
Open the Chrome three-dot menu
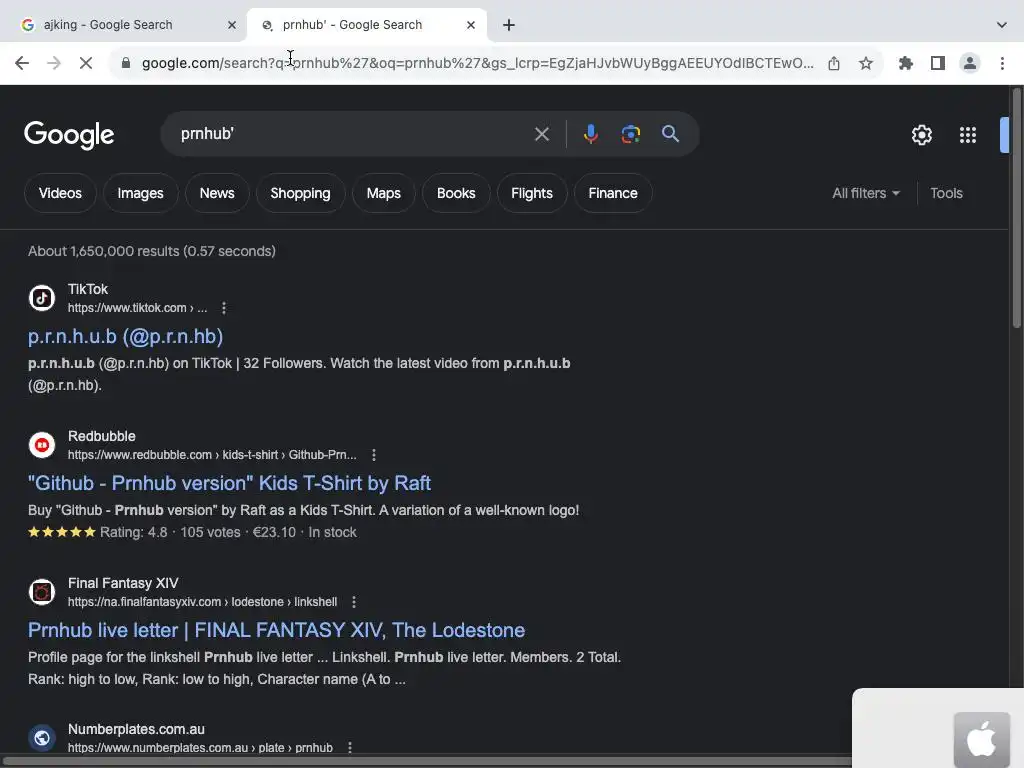pyautogui.click(x=1002, y=63)
